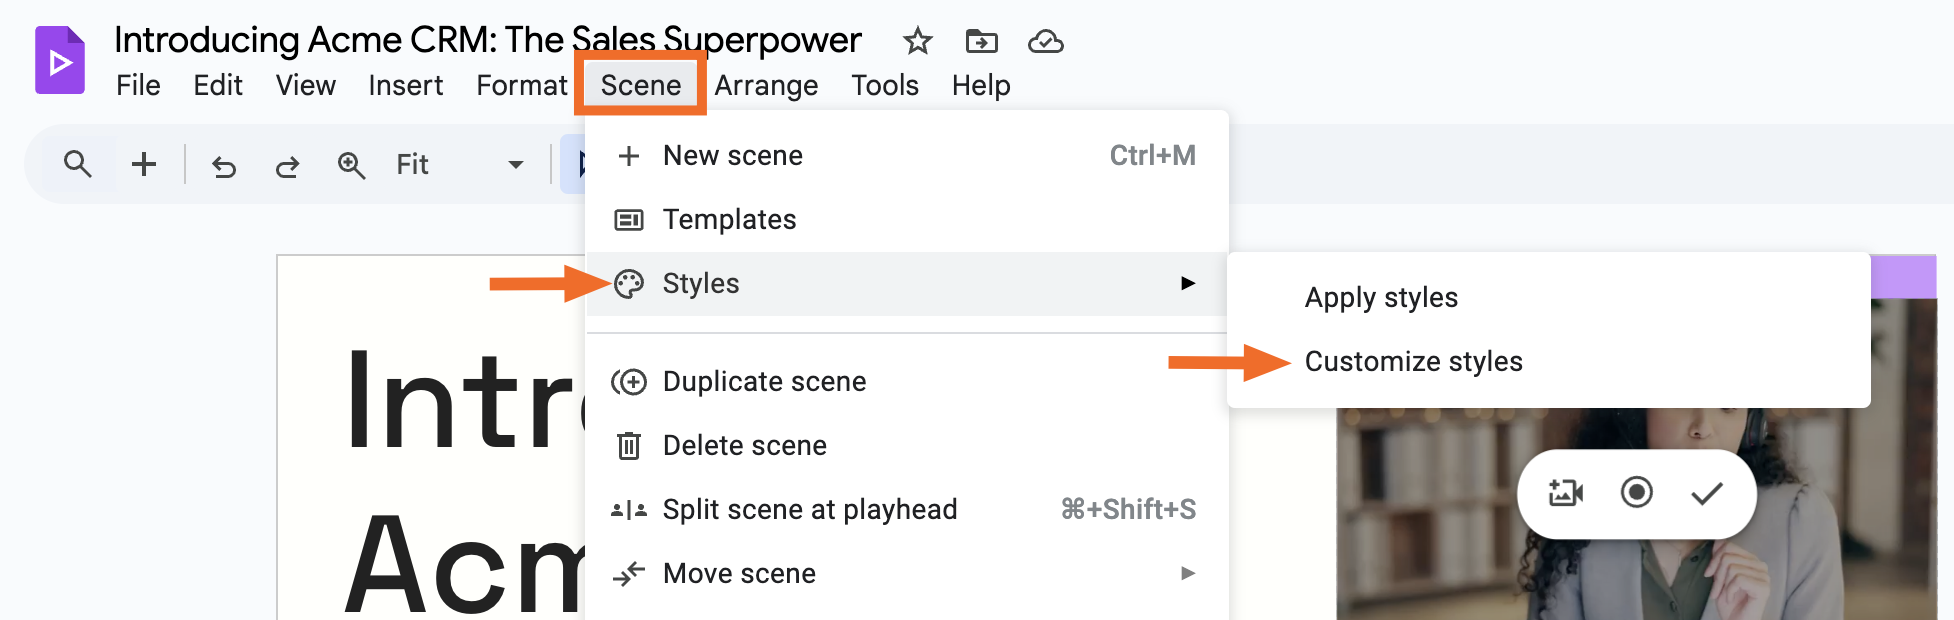
Task: Choose New scene from the menu
Action: 906,156
